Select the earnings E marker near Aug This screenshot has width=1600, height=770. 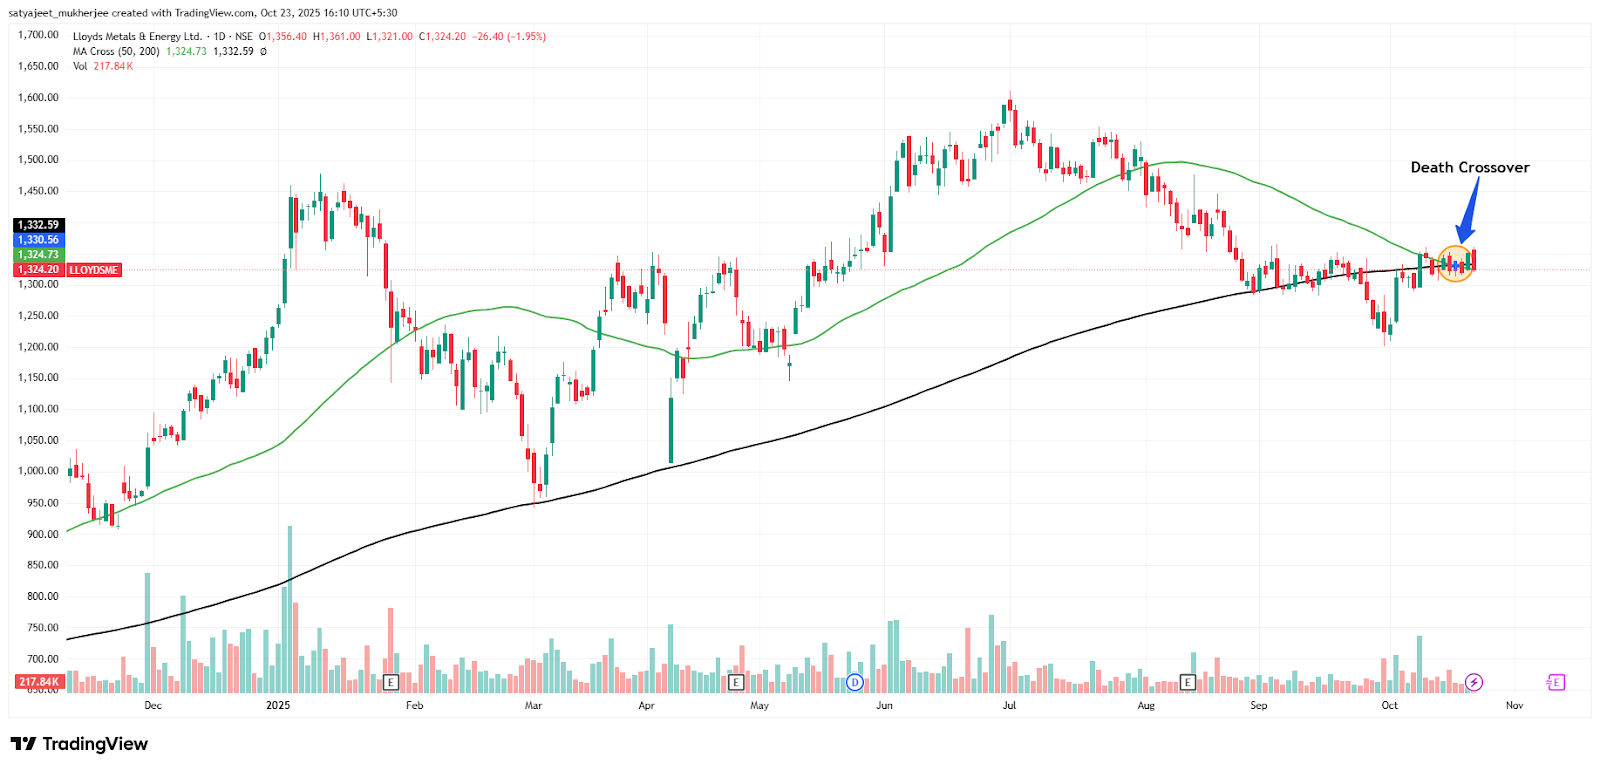coord(1188,682)
